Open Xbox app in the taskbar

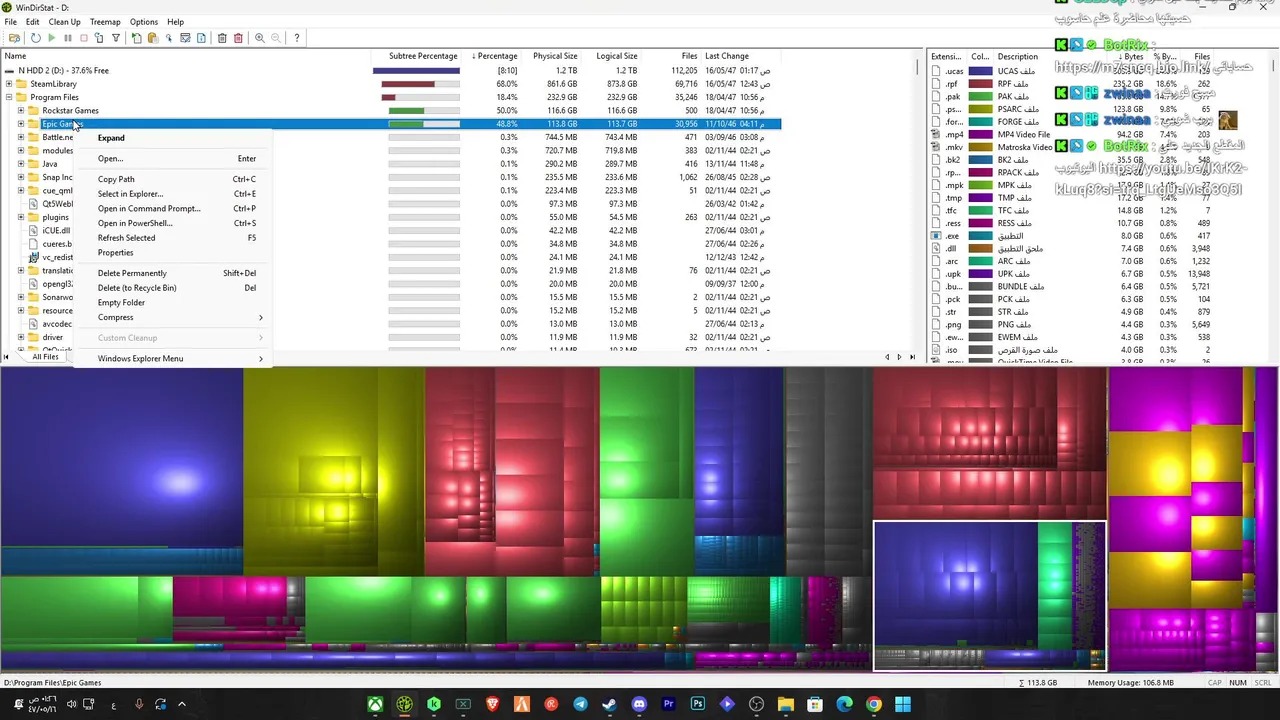375,704
